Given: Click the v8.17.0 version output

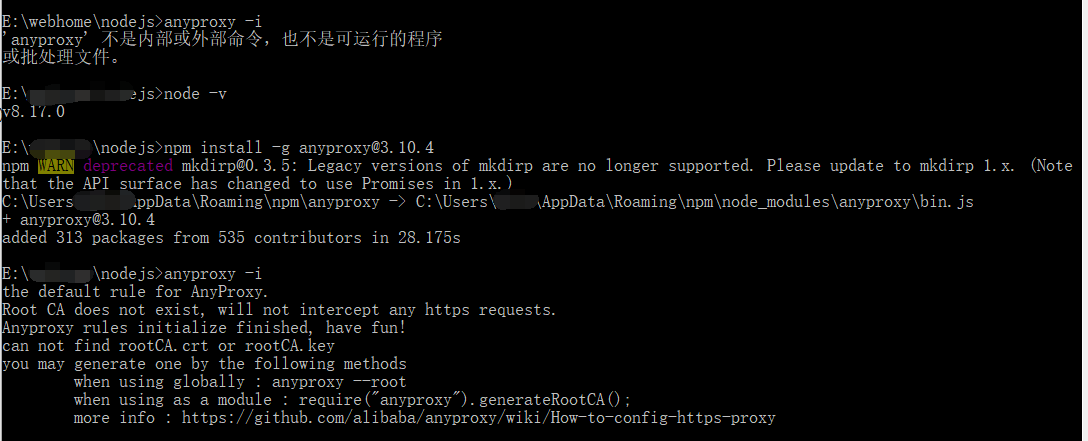Looking at the screenshot, I should [34, 112].
